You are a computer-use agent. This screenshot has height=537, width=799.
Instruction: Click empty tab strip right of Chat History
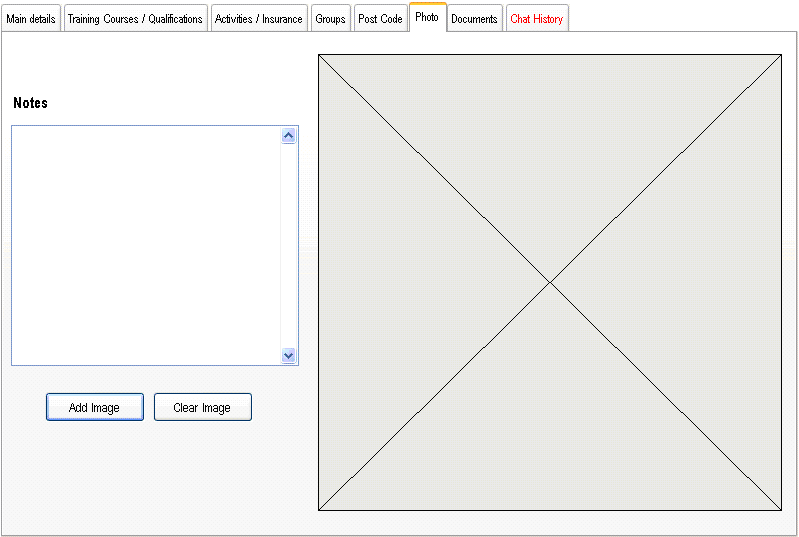(680, 18)
